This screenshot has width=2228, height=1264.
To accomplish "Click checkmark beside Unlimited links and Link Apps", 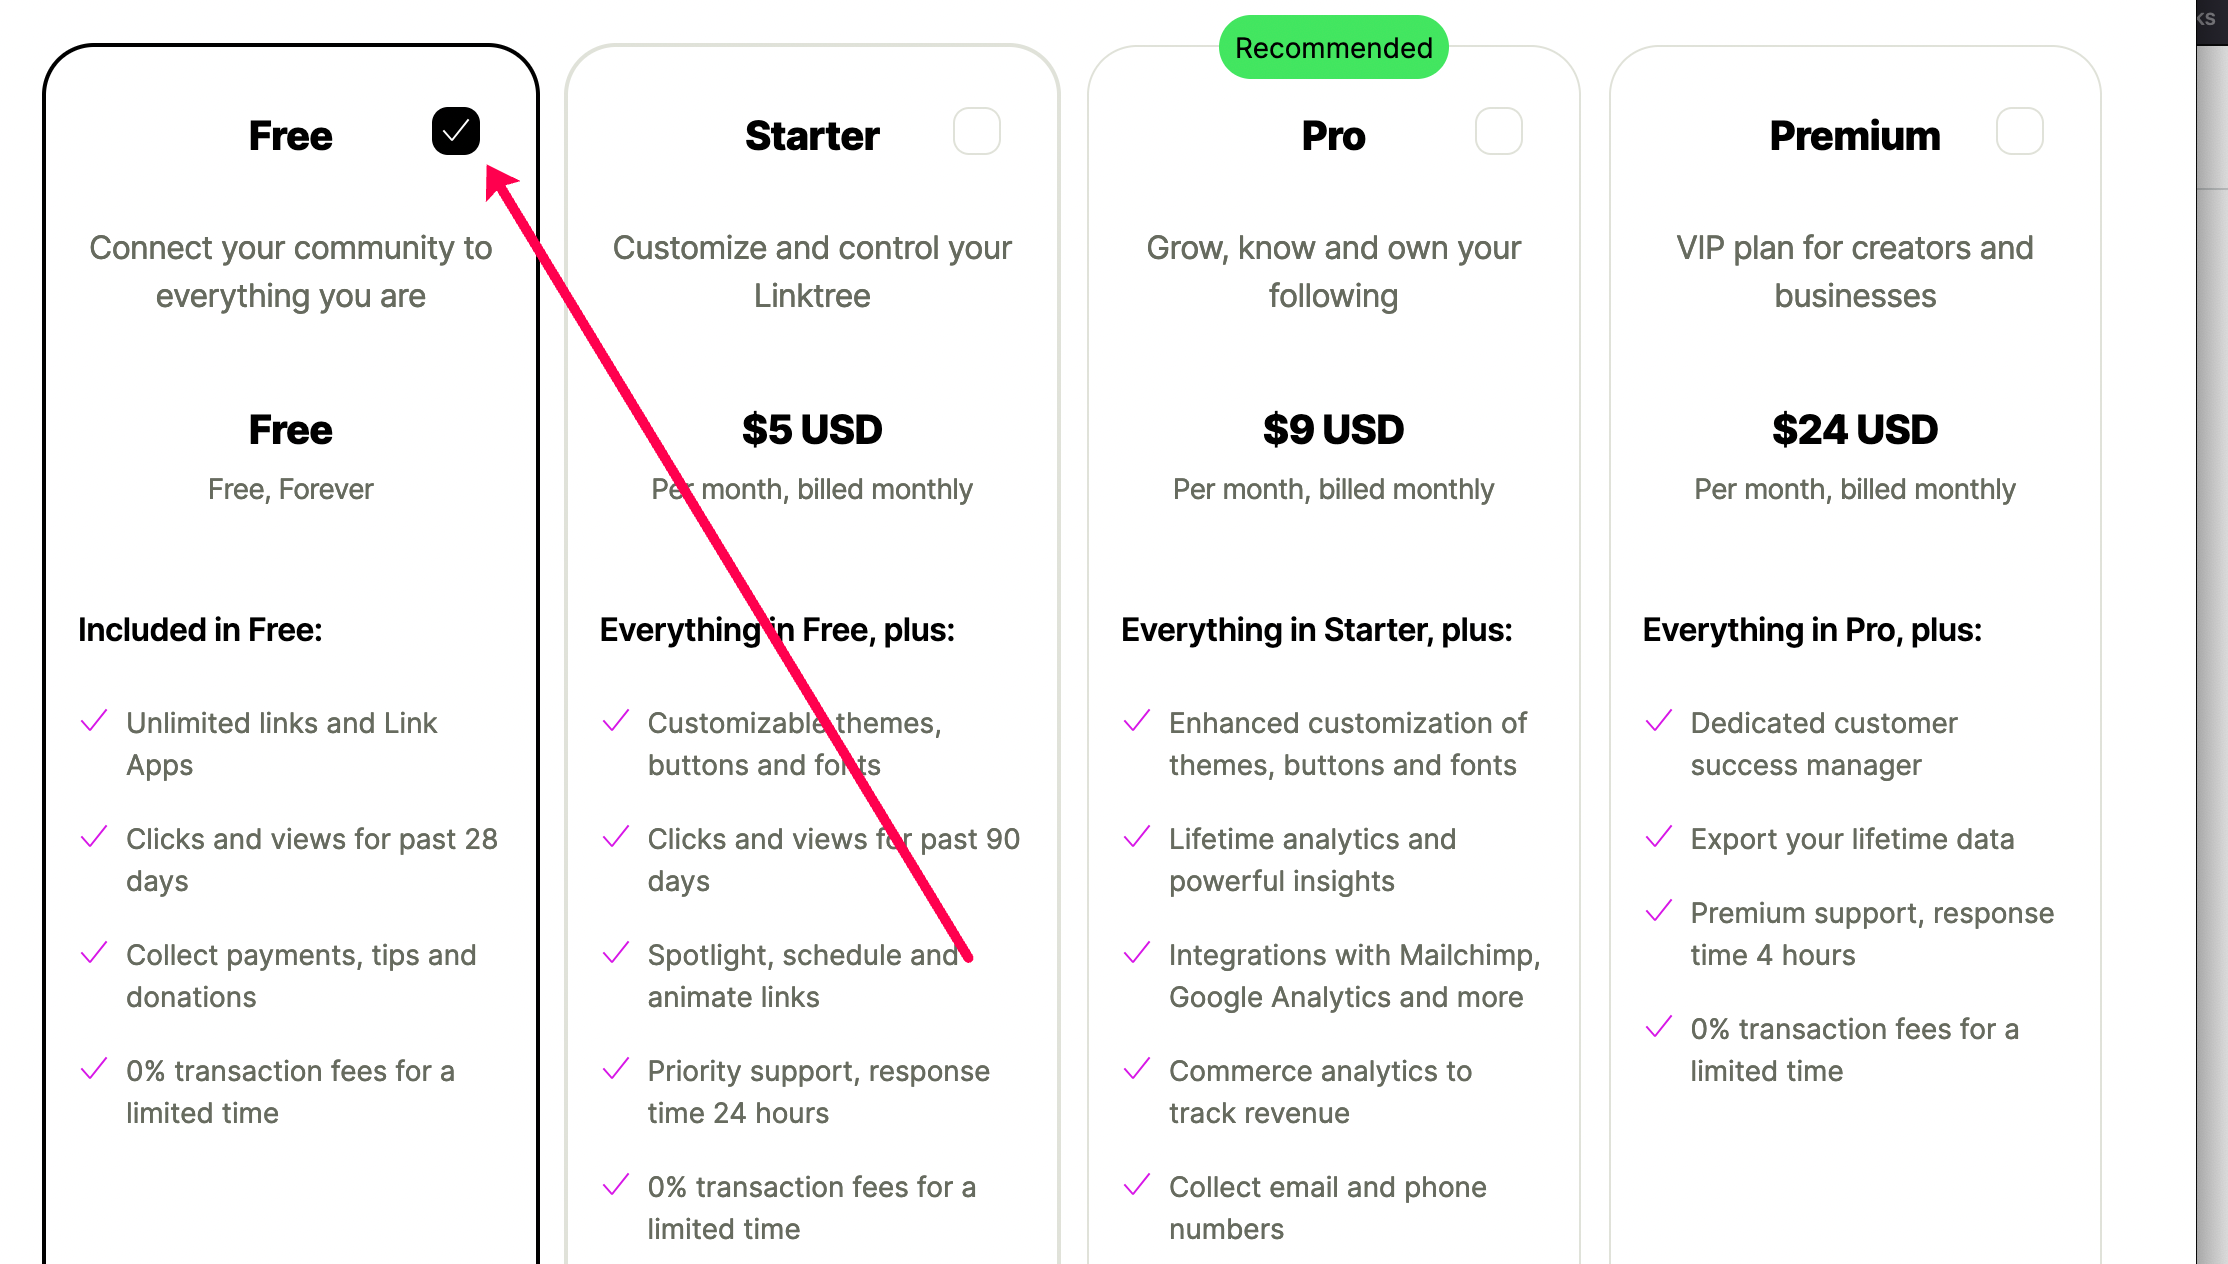I will coord(94,721).
